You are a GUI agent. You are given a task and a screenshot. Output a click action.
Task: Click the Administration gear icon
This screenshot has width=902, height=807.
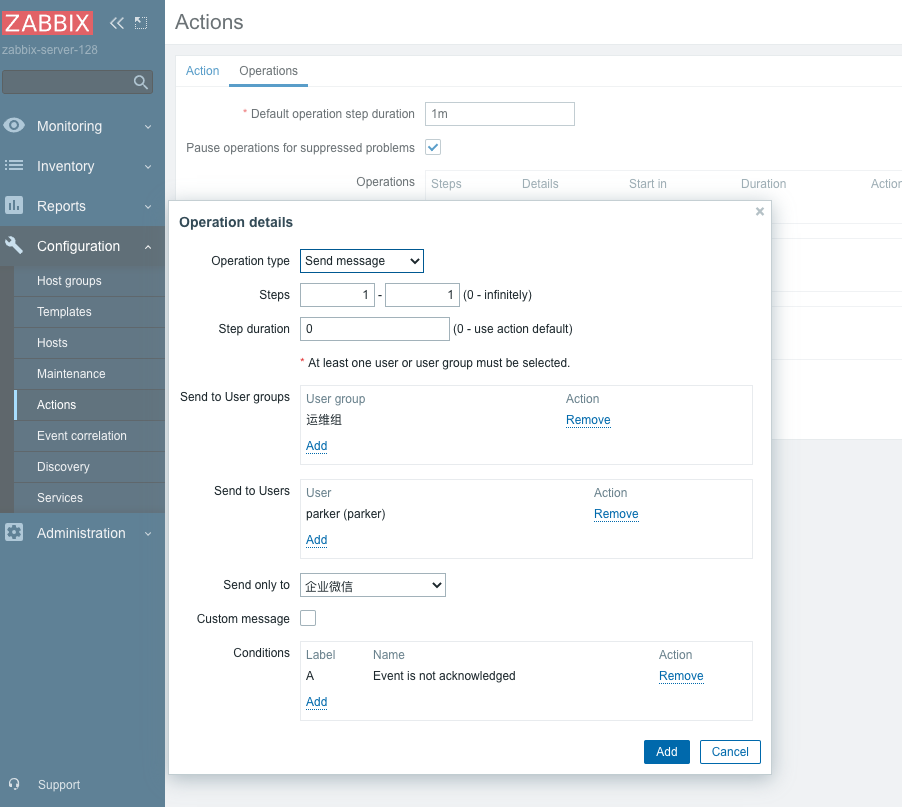point(14,533)
